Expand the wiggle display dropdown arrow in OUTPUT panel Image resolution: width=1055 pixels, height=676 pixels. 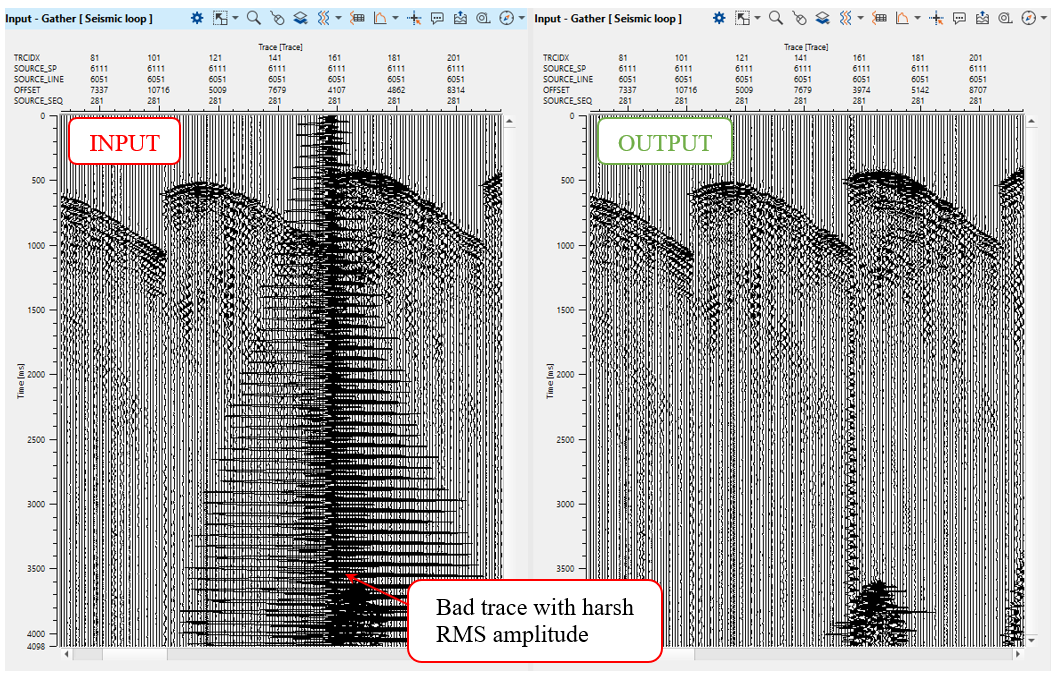859,18
